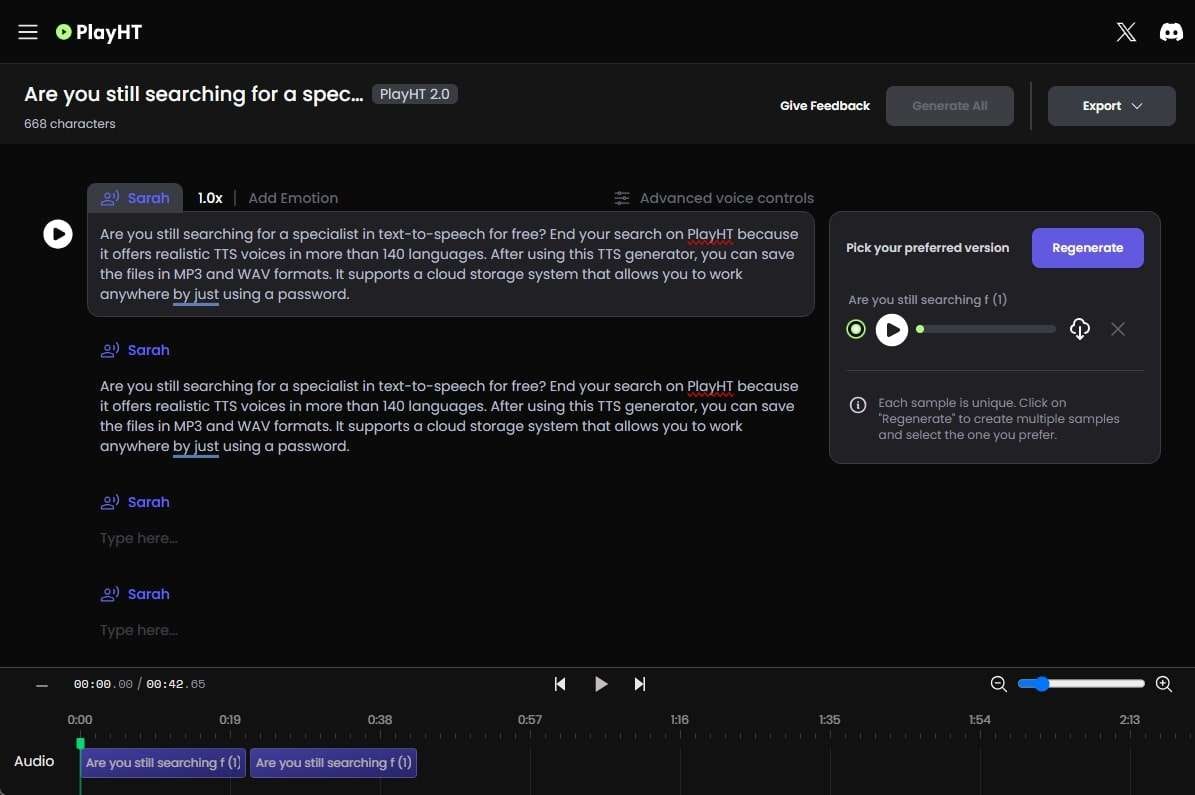The image size is (1195, 795).
Task: Play the first paragraph audio
Action: click(58, 234)
